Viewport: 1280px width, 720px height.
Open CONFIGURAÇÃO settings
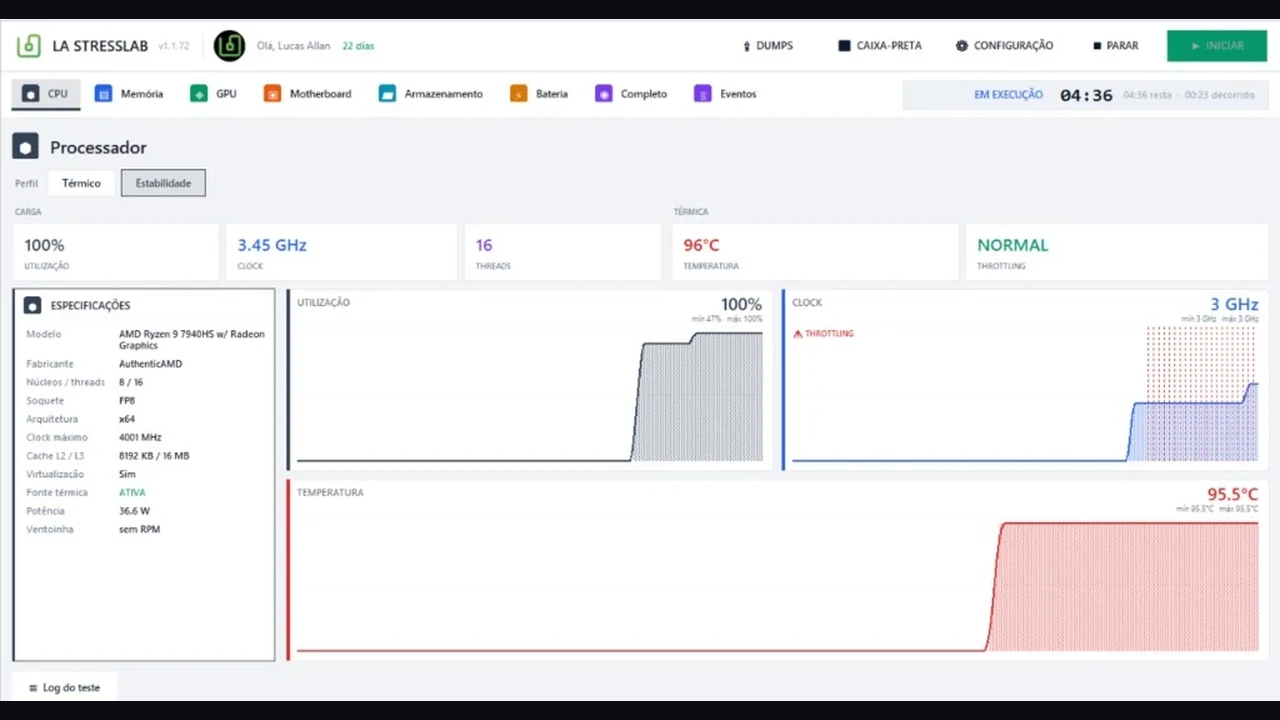(1004, 46)
